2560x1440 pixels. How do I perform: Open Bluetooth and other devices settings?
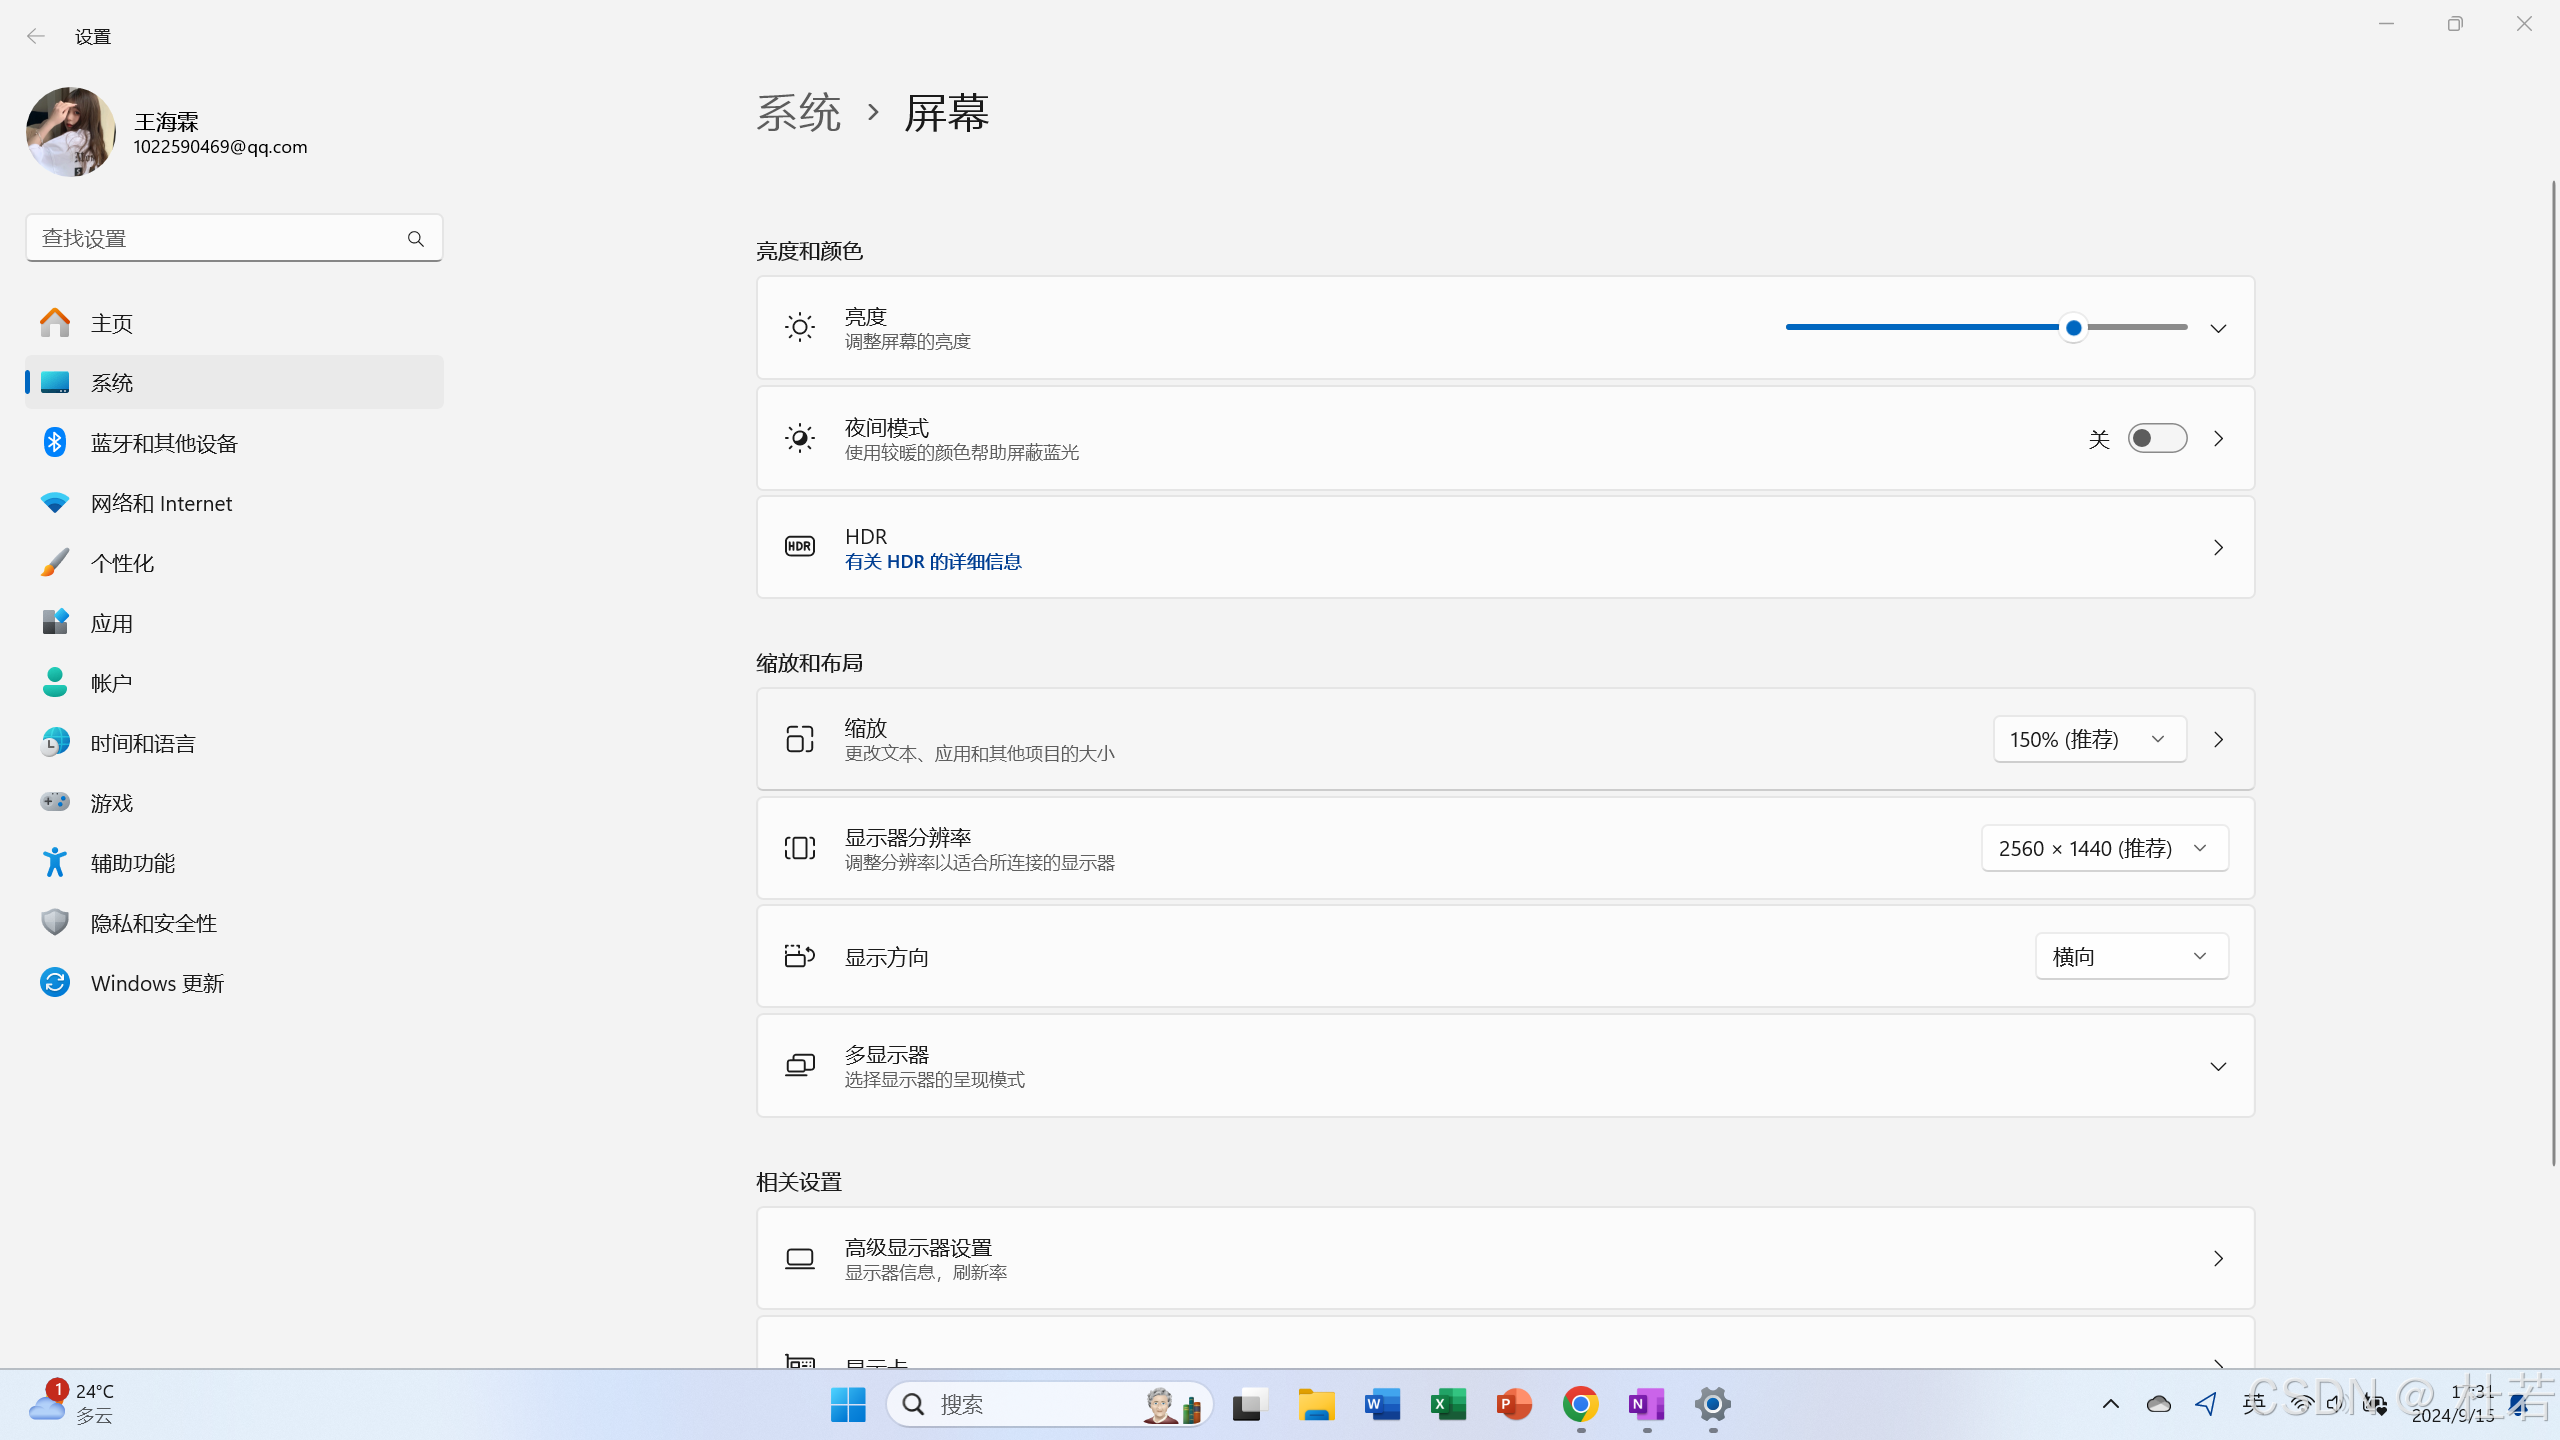point(164,443)
